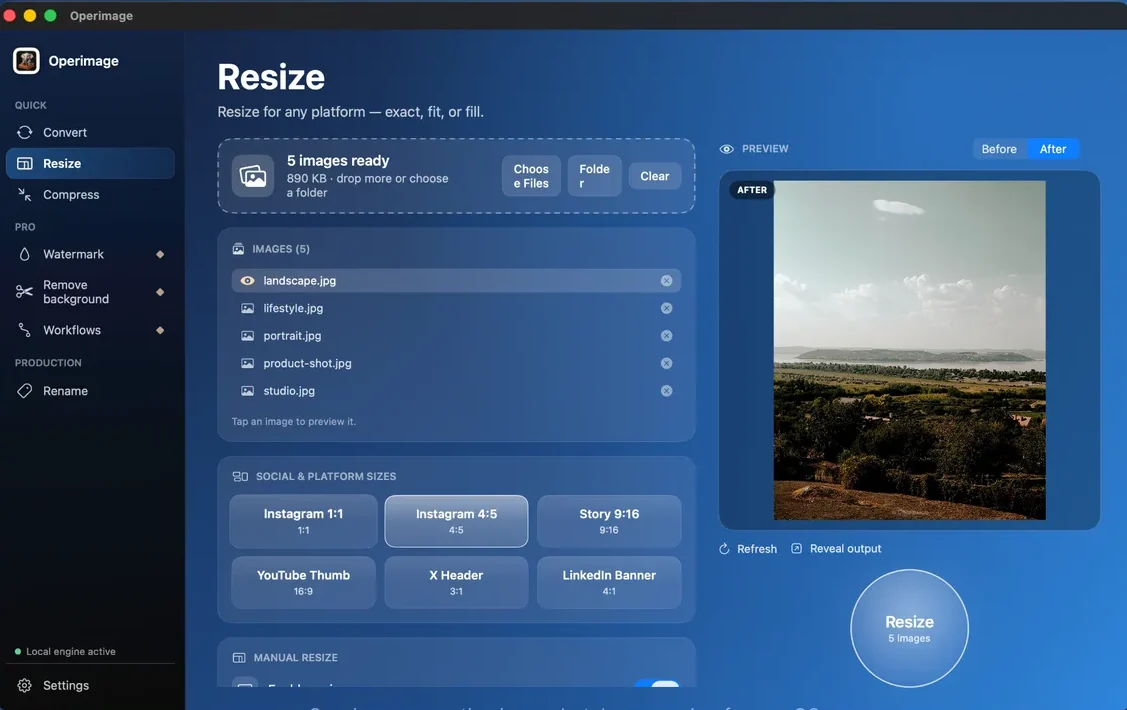Click the Local engine active status
1127x710 pixels.
point(65,652)
